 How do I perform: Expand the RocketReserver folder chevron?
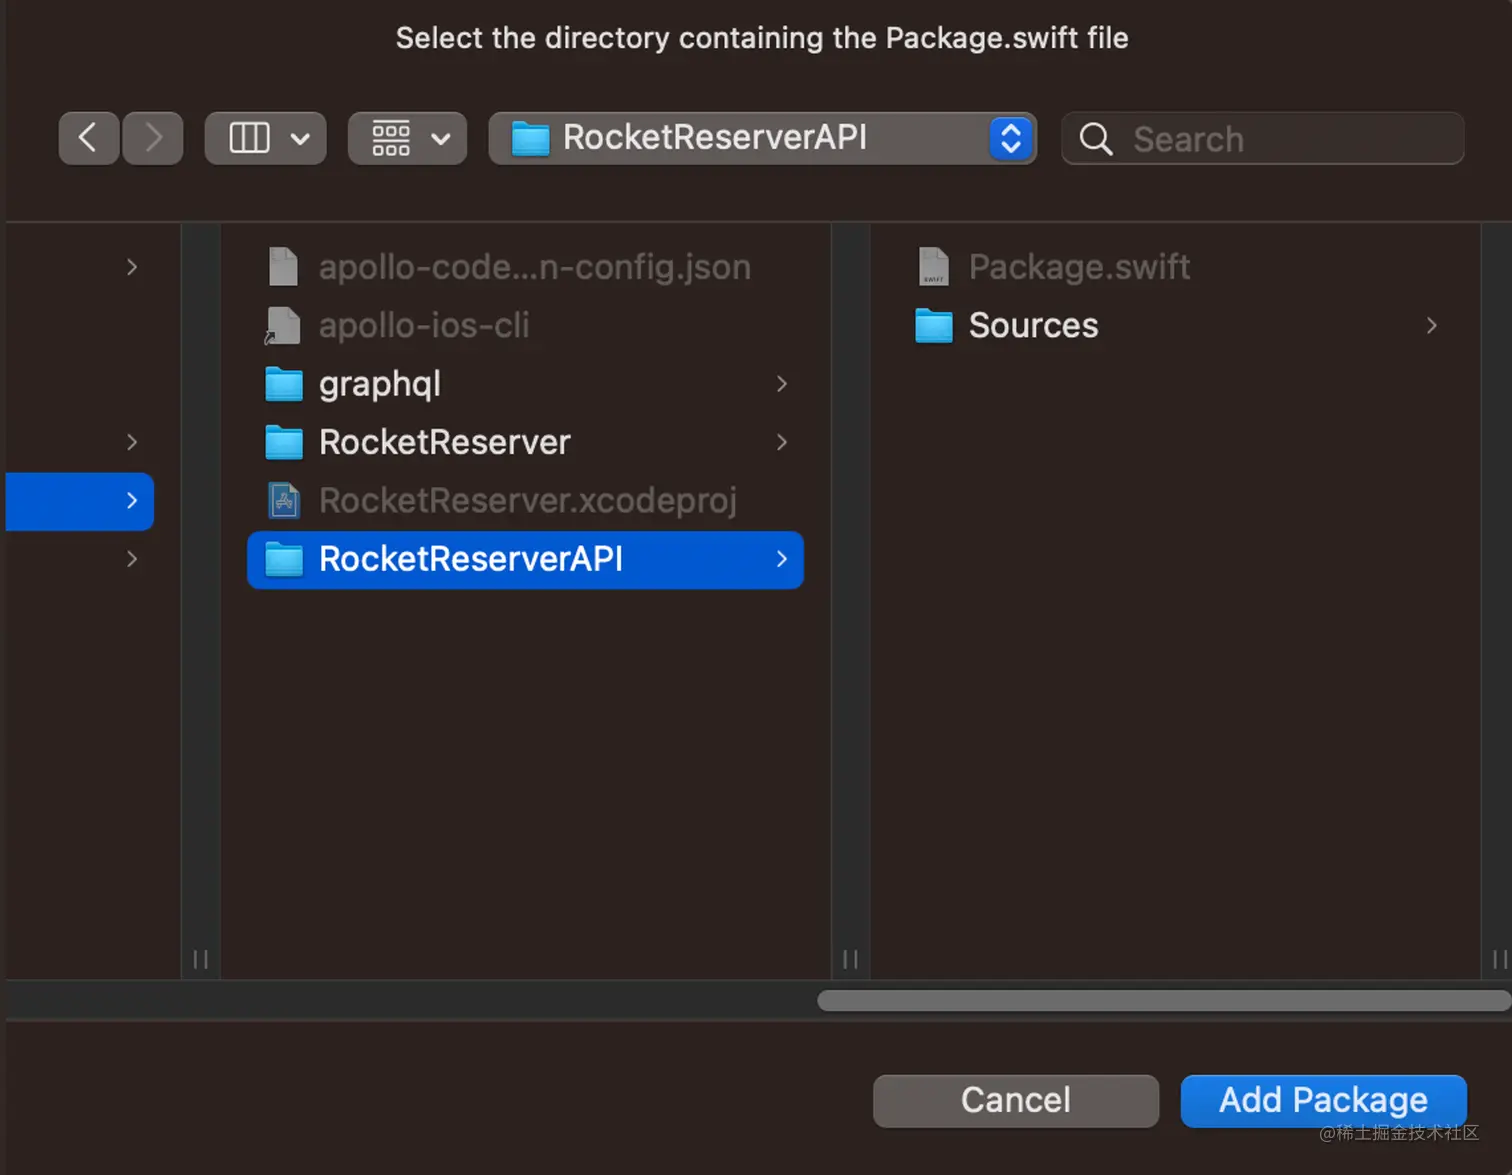(x=782, y=442)
